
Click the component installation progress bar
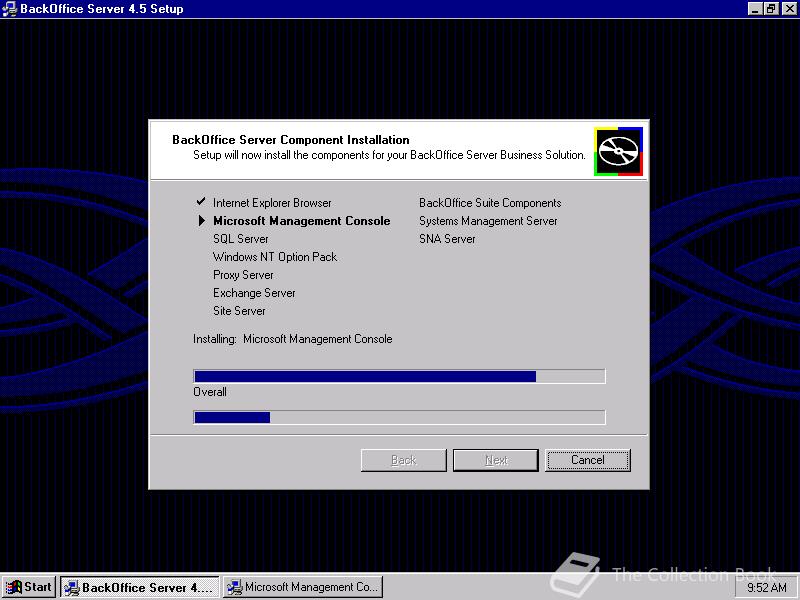[399, 376]
